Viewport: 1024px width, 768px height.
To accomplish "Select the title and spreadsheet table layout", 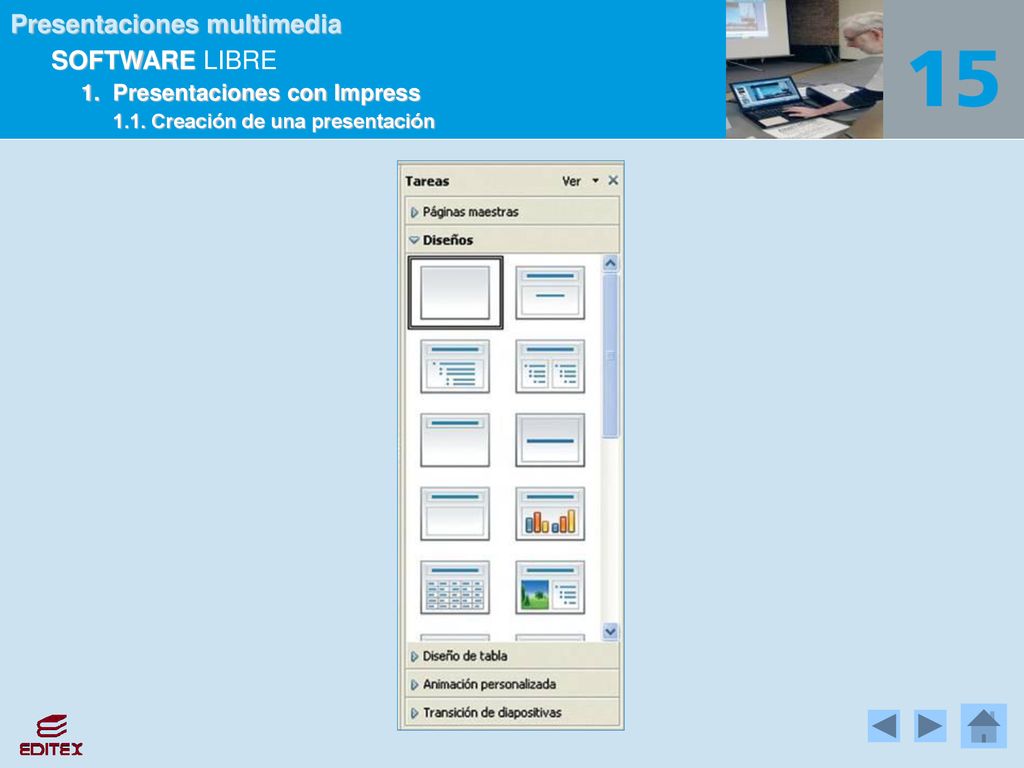I will tap(455, 588).
